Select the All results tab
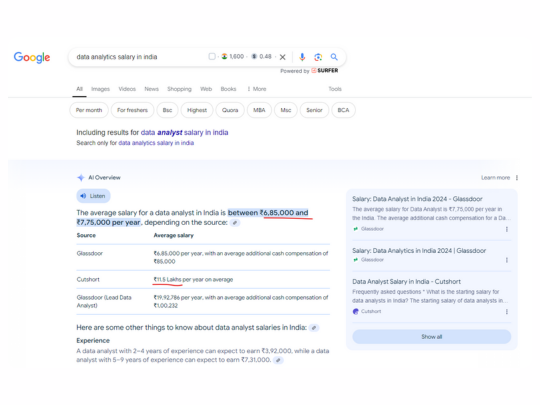 pos(80,89)
